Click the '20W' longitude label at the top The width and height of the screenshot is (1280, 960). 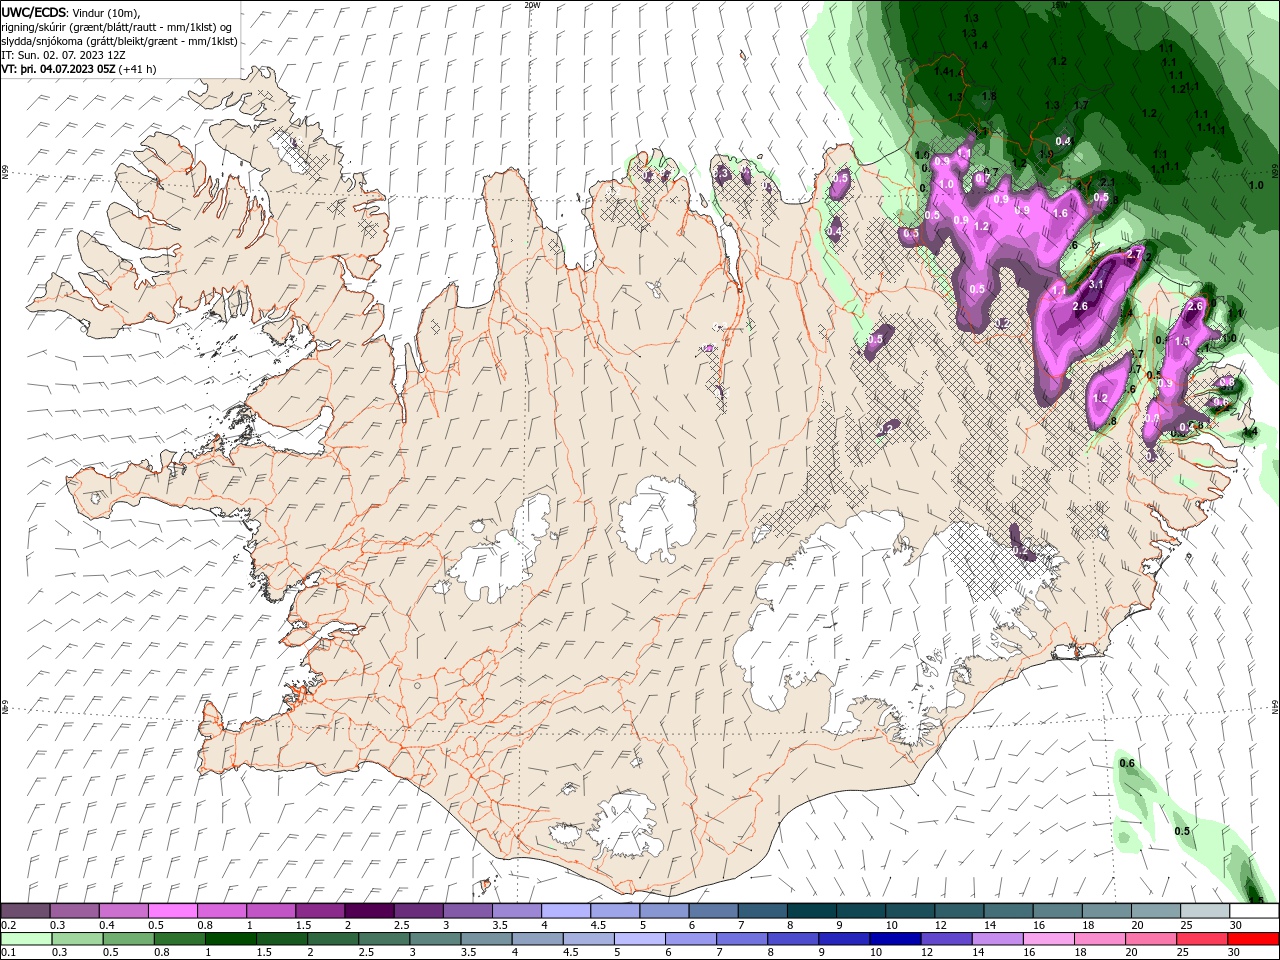tap(532, 5)
